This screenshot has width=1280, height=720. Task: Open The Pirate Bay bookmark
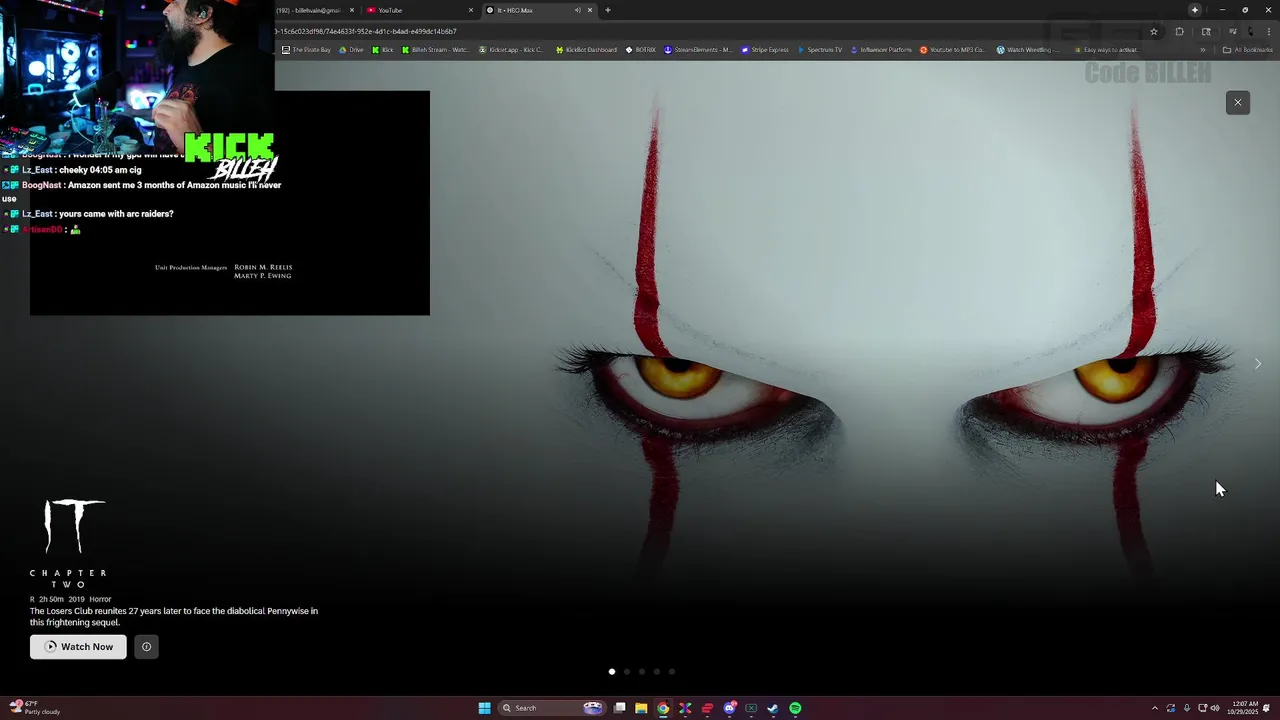click(306, 50)
